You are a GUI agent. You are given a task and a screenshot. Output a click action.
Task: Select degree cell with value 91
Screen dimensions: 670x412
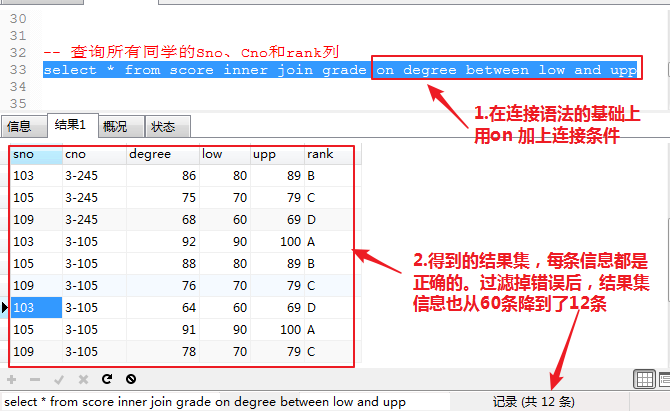coord(163,330)
